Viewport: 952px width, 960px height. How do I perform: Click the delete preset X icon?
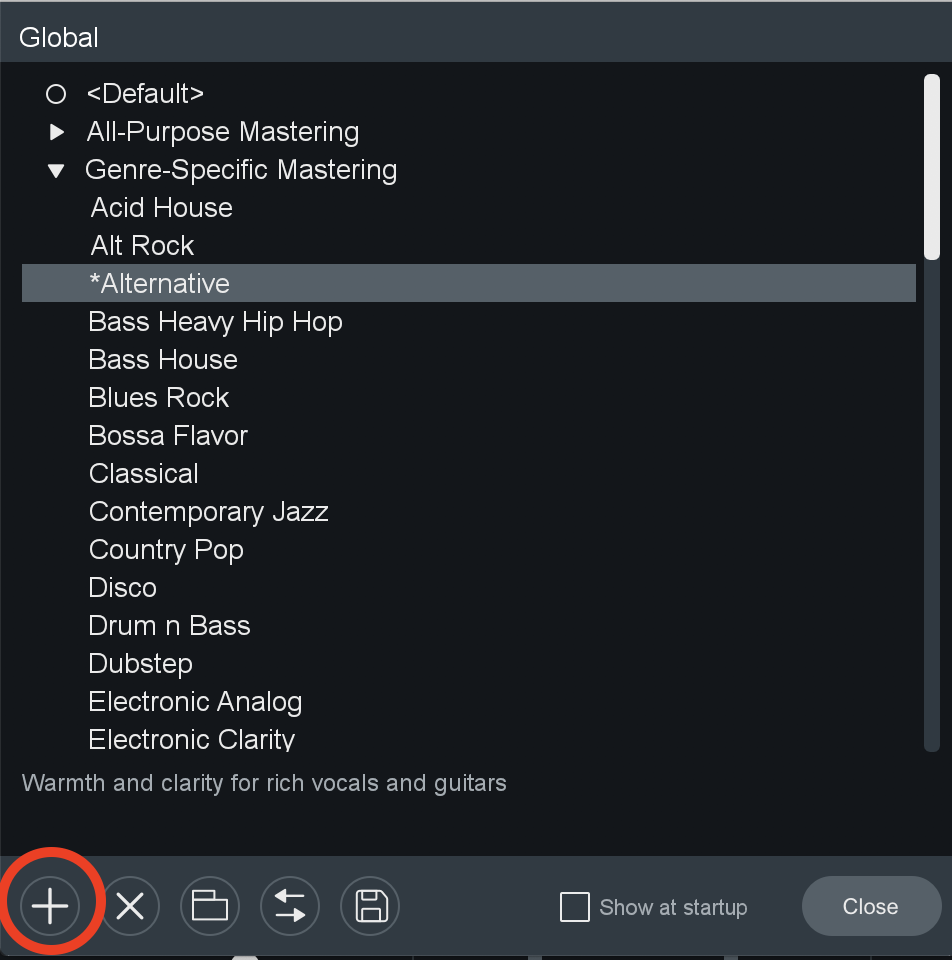(130, 906)
